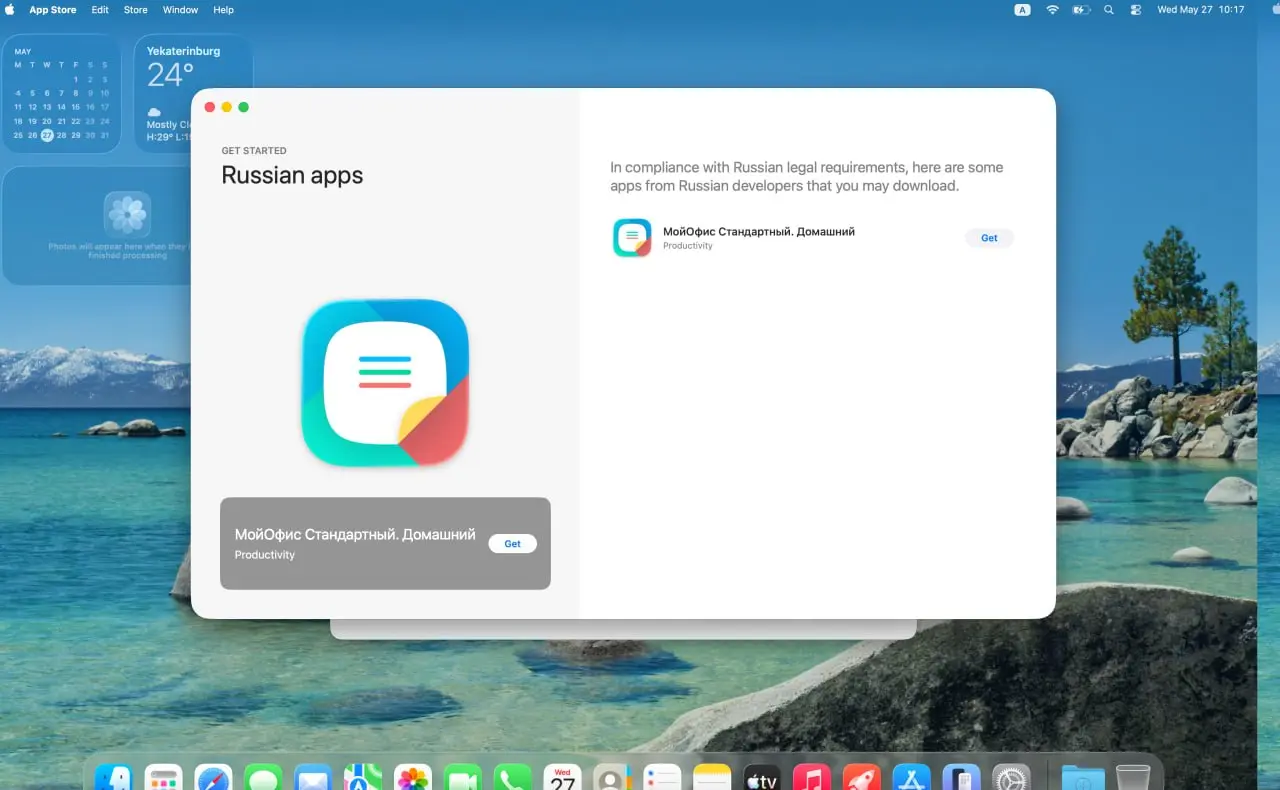Open the Wi-Fi status menu
This screenshot has height=790, width=1280.
coord(1052,10)
